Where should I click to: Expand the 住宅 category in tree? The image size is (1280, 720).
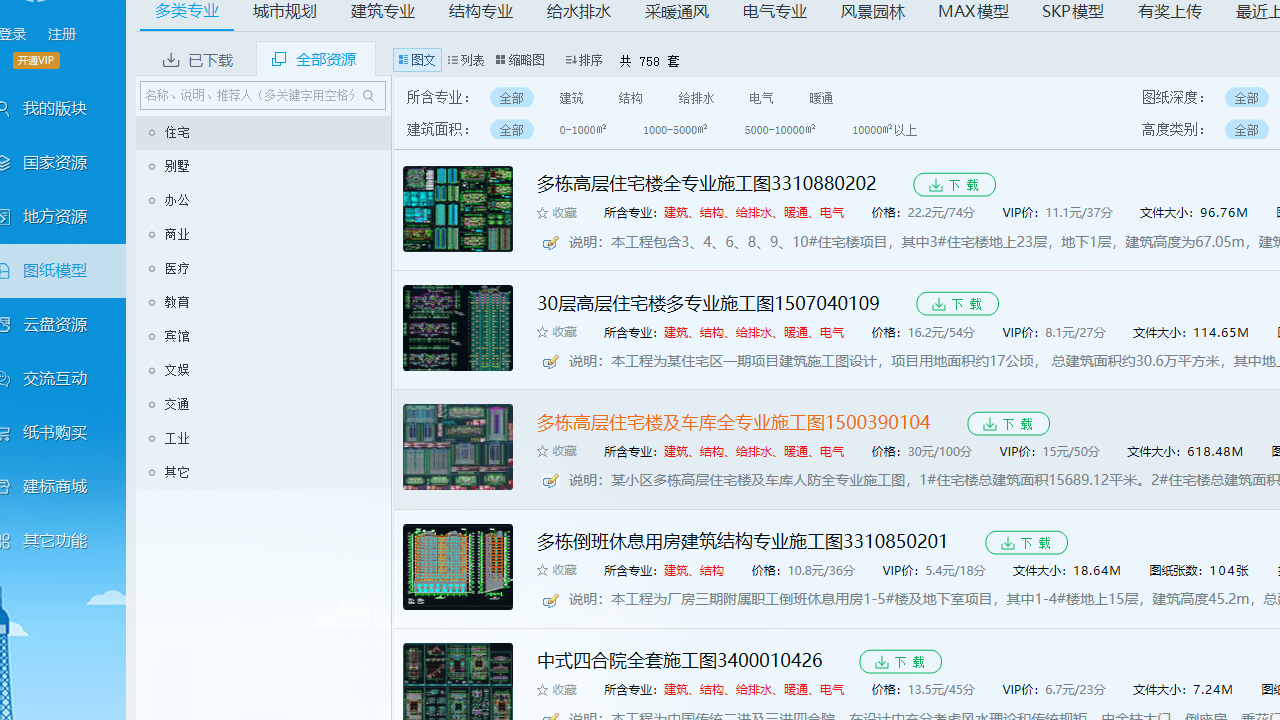click(177, 133)
